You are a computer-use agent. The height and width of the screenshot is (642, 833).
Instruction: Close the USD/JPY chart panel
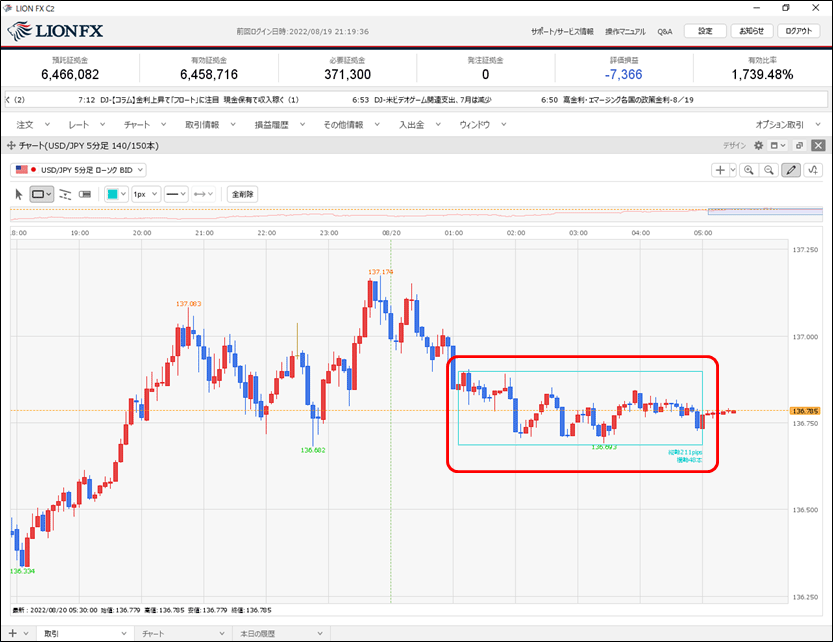(x=819, y=146)
